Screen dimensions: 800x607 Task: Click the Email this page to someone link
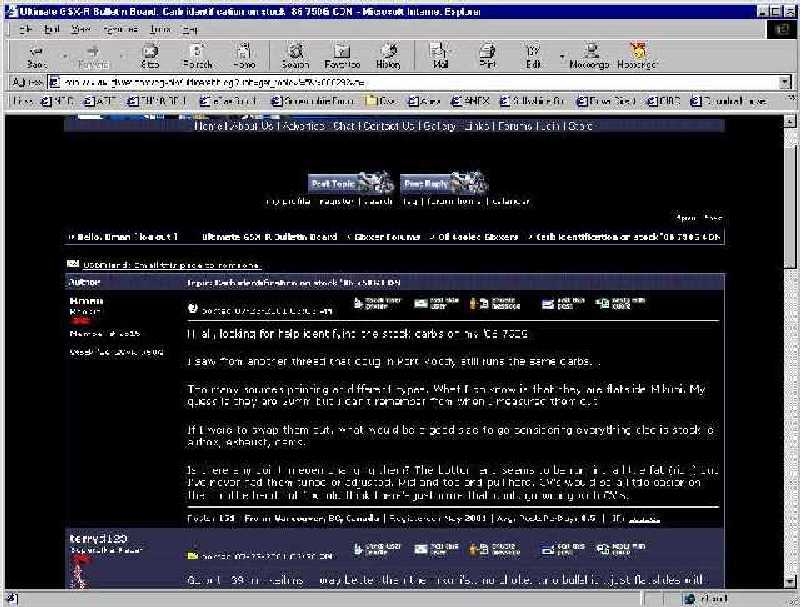(x=196, y=265)
